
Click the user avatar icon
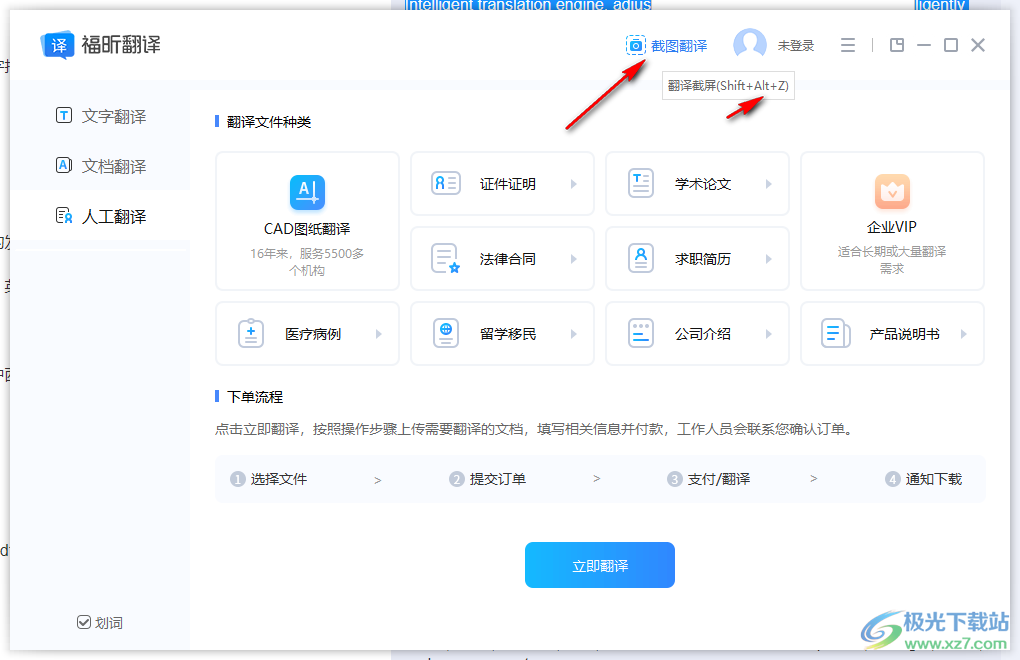(749, 45)
